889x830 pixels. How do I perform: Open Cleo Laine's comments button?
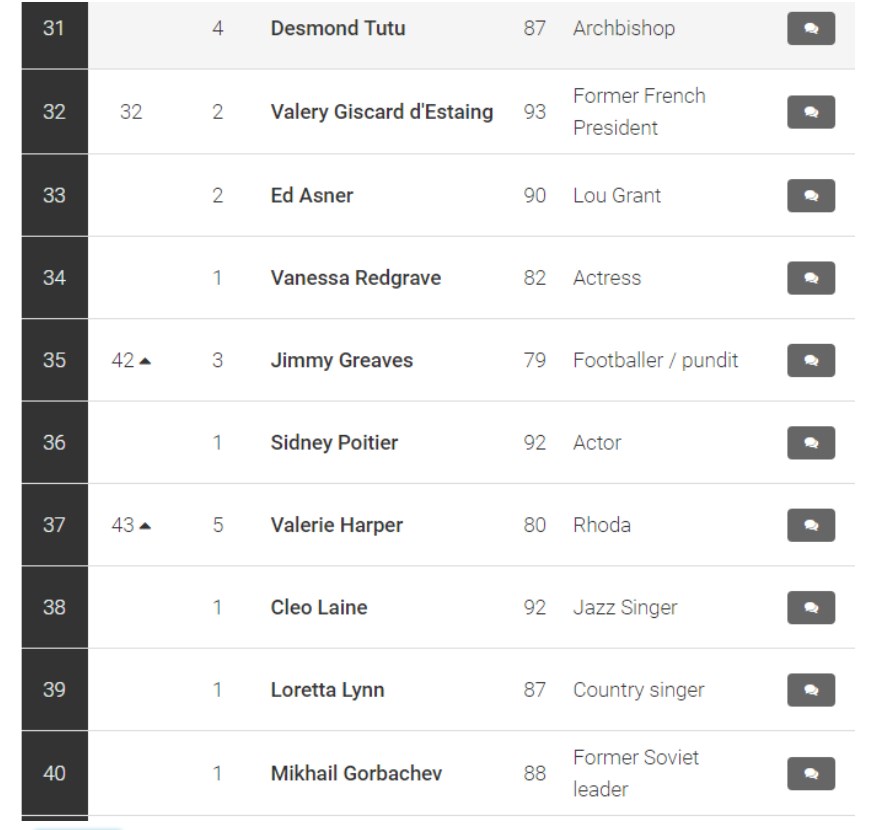[810, 607]
